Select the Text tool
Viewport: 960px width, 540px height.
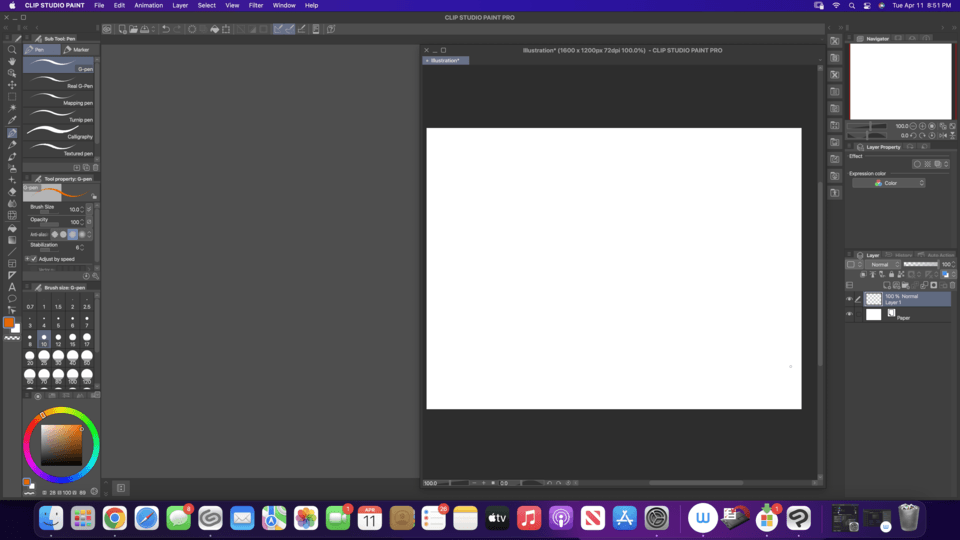[x=12, y=287]
